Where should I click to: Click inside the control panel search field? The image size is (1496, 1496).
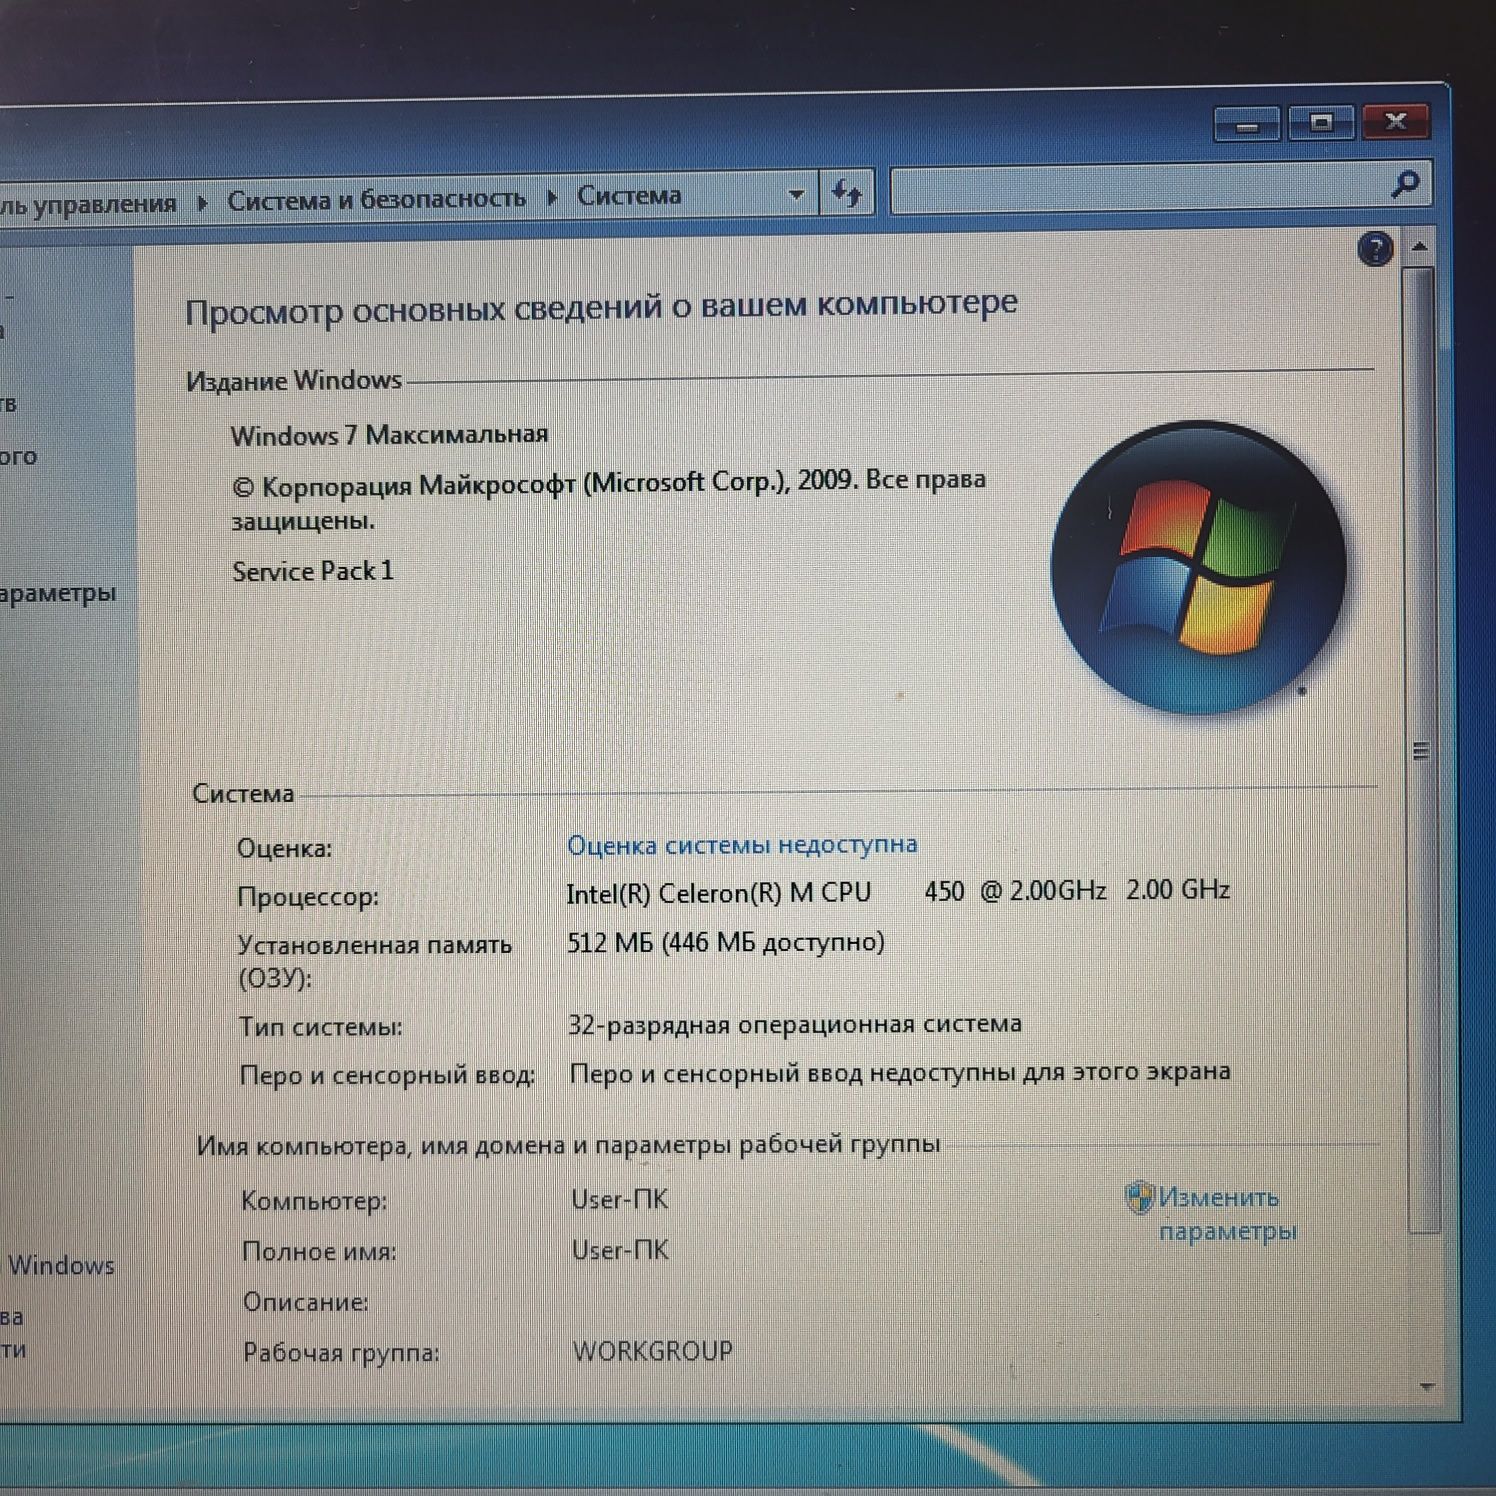click(1140, 188)
